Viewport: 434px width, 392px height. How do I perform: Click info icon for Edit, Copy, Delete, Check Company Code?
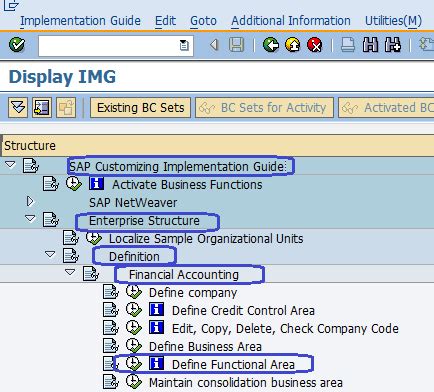pyautogui.click(x=156, y=328)
